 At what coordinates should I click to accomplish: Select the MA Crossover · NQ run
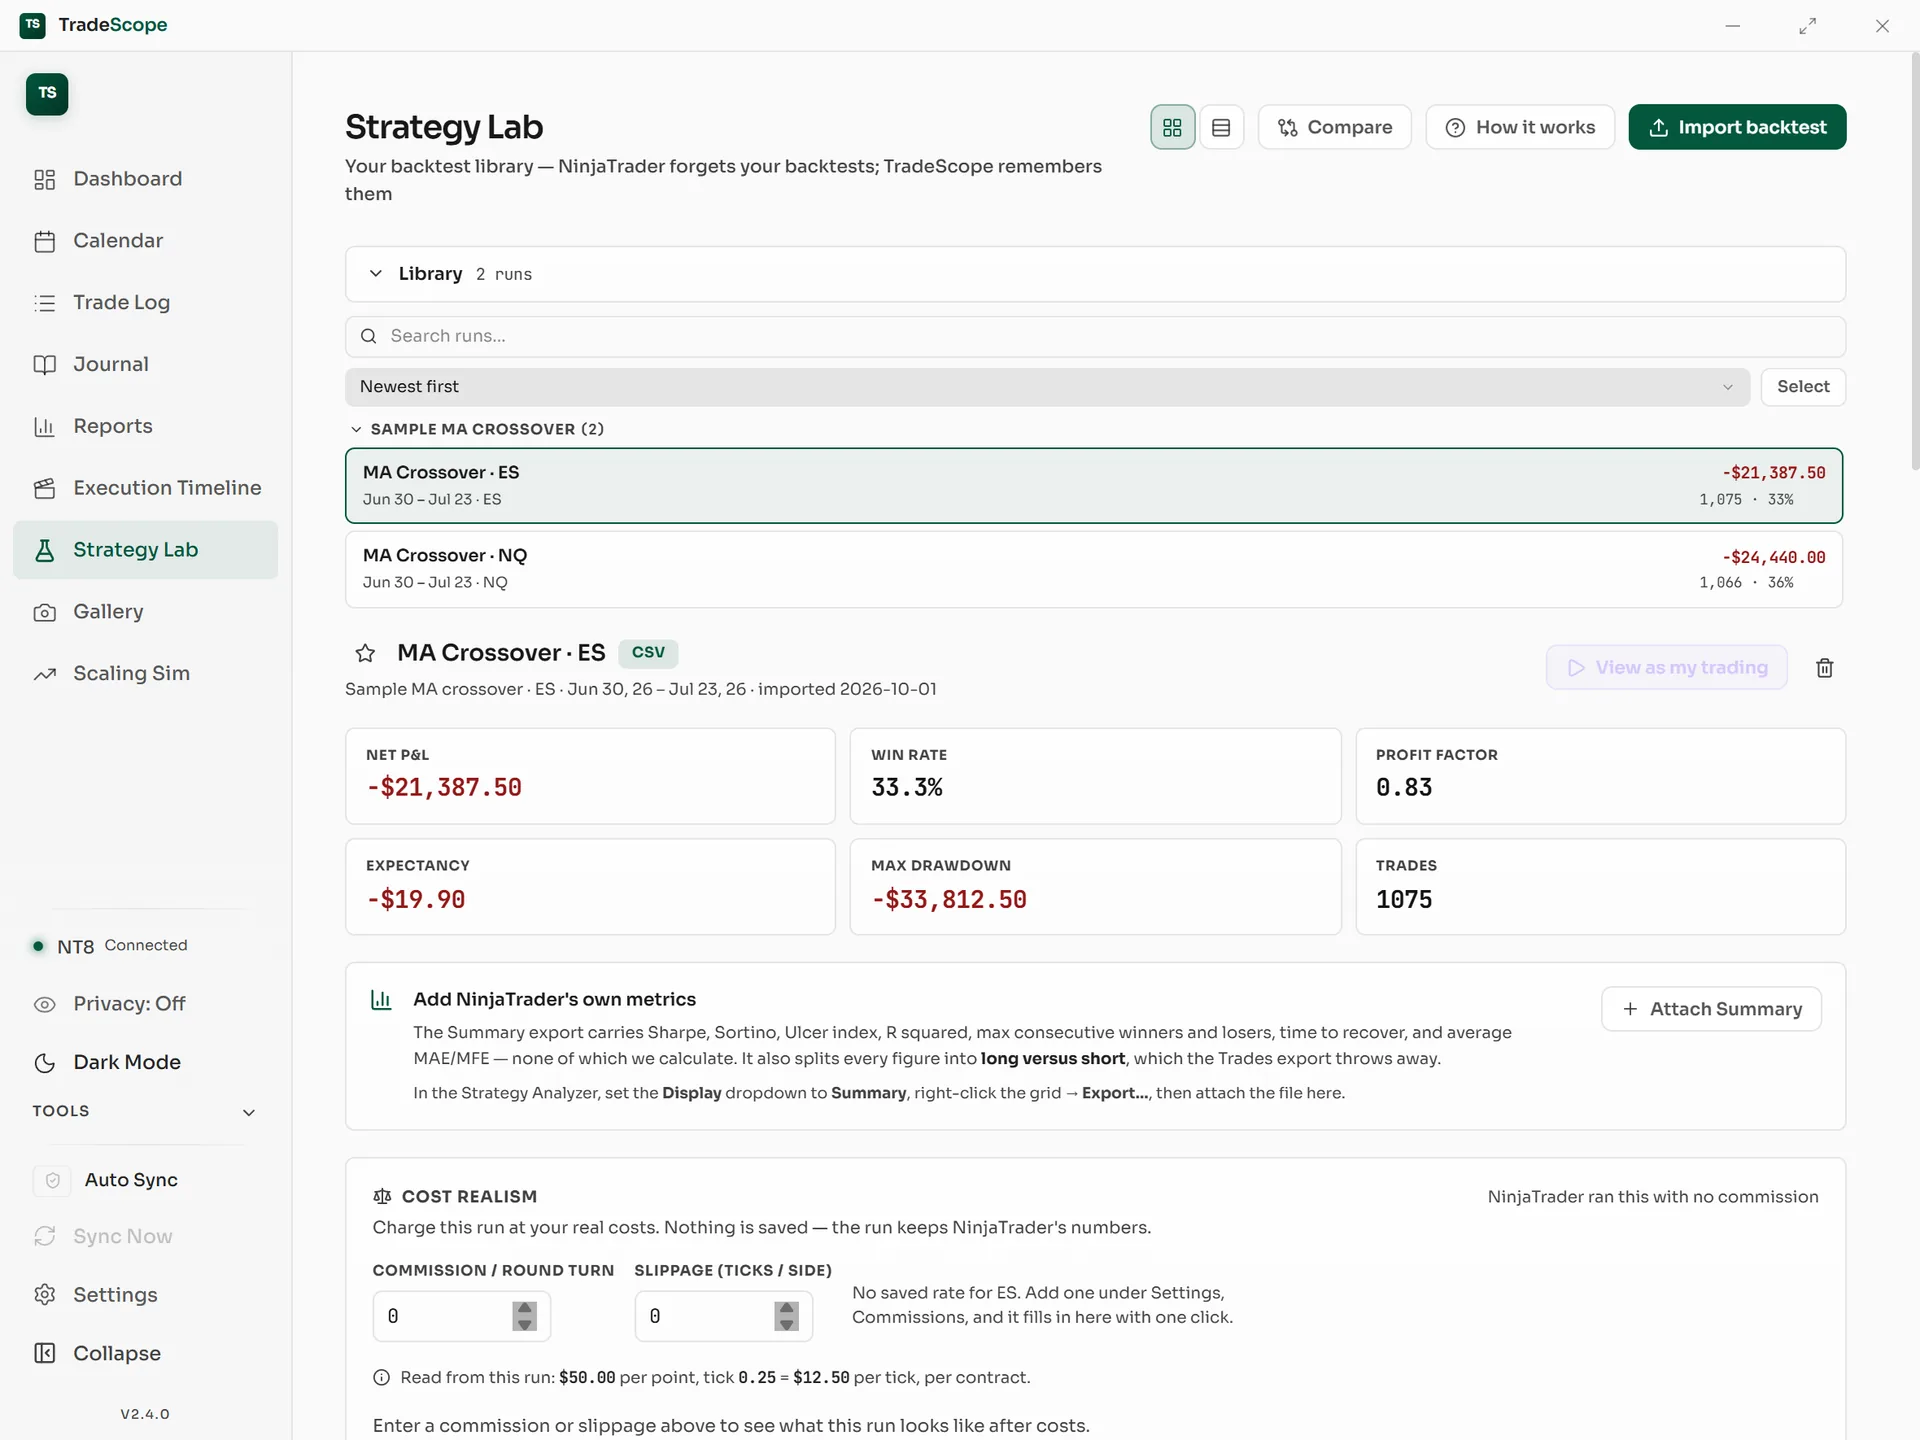pyautogui.click(x=1094, y=569)
